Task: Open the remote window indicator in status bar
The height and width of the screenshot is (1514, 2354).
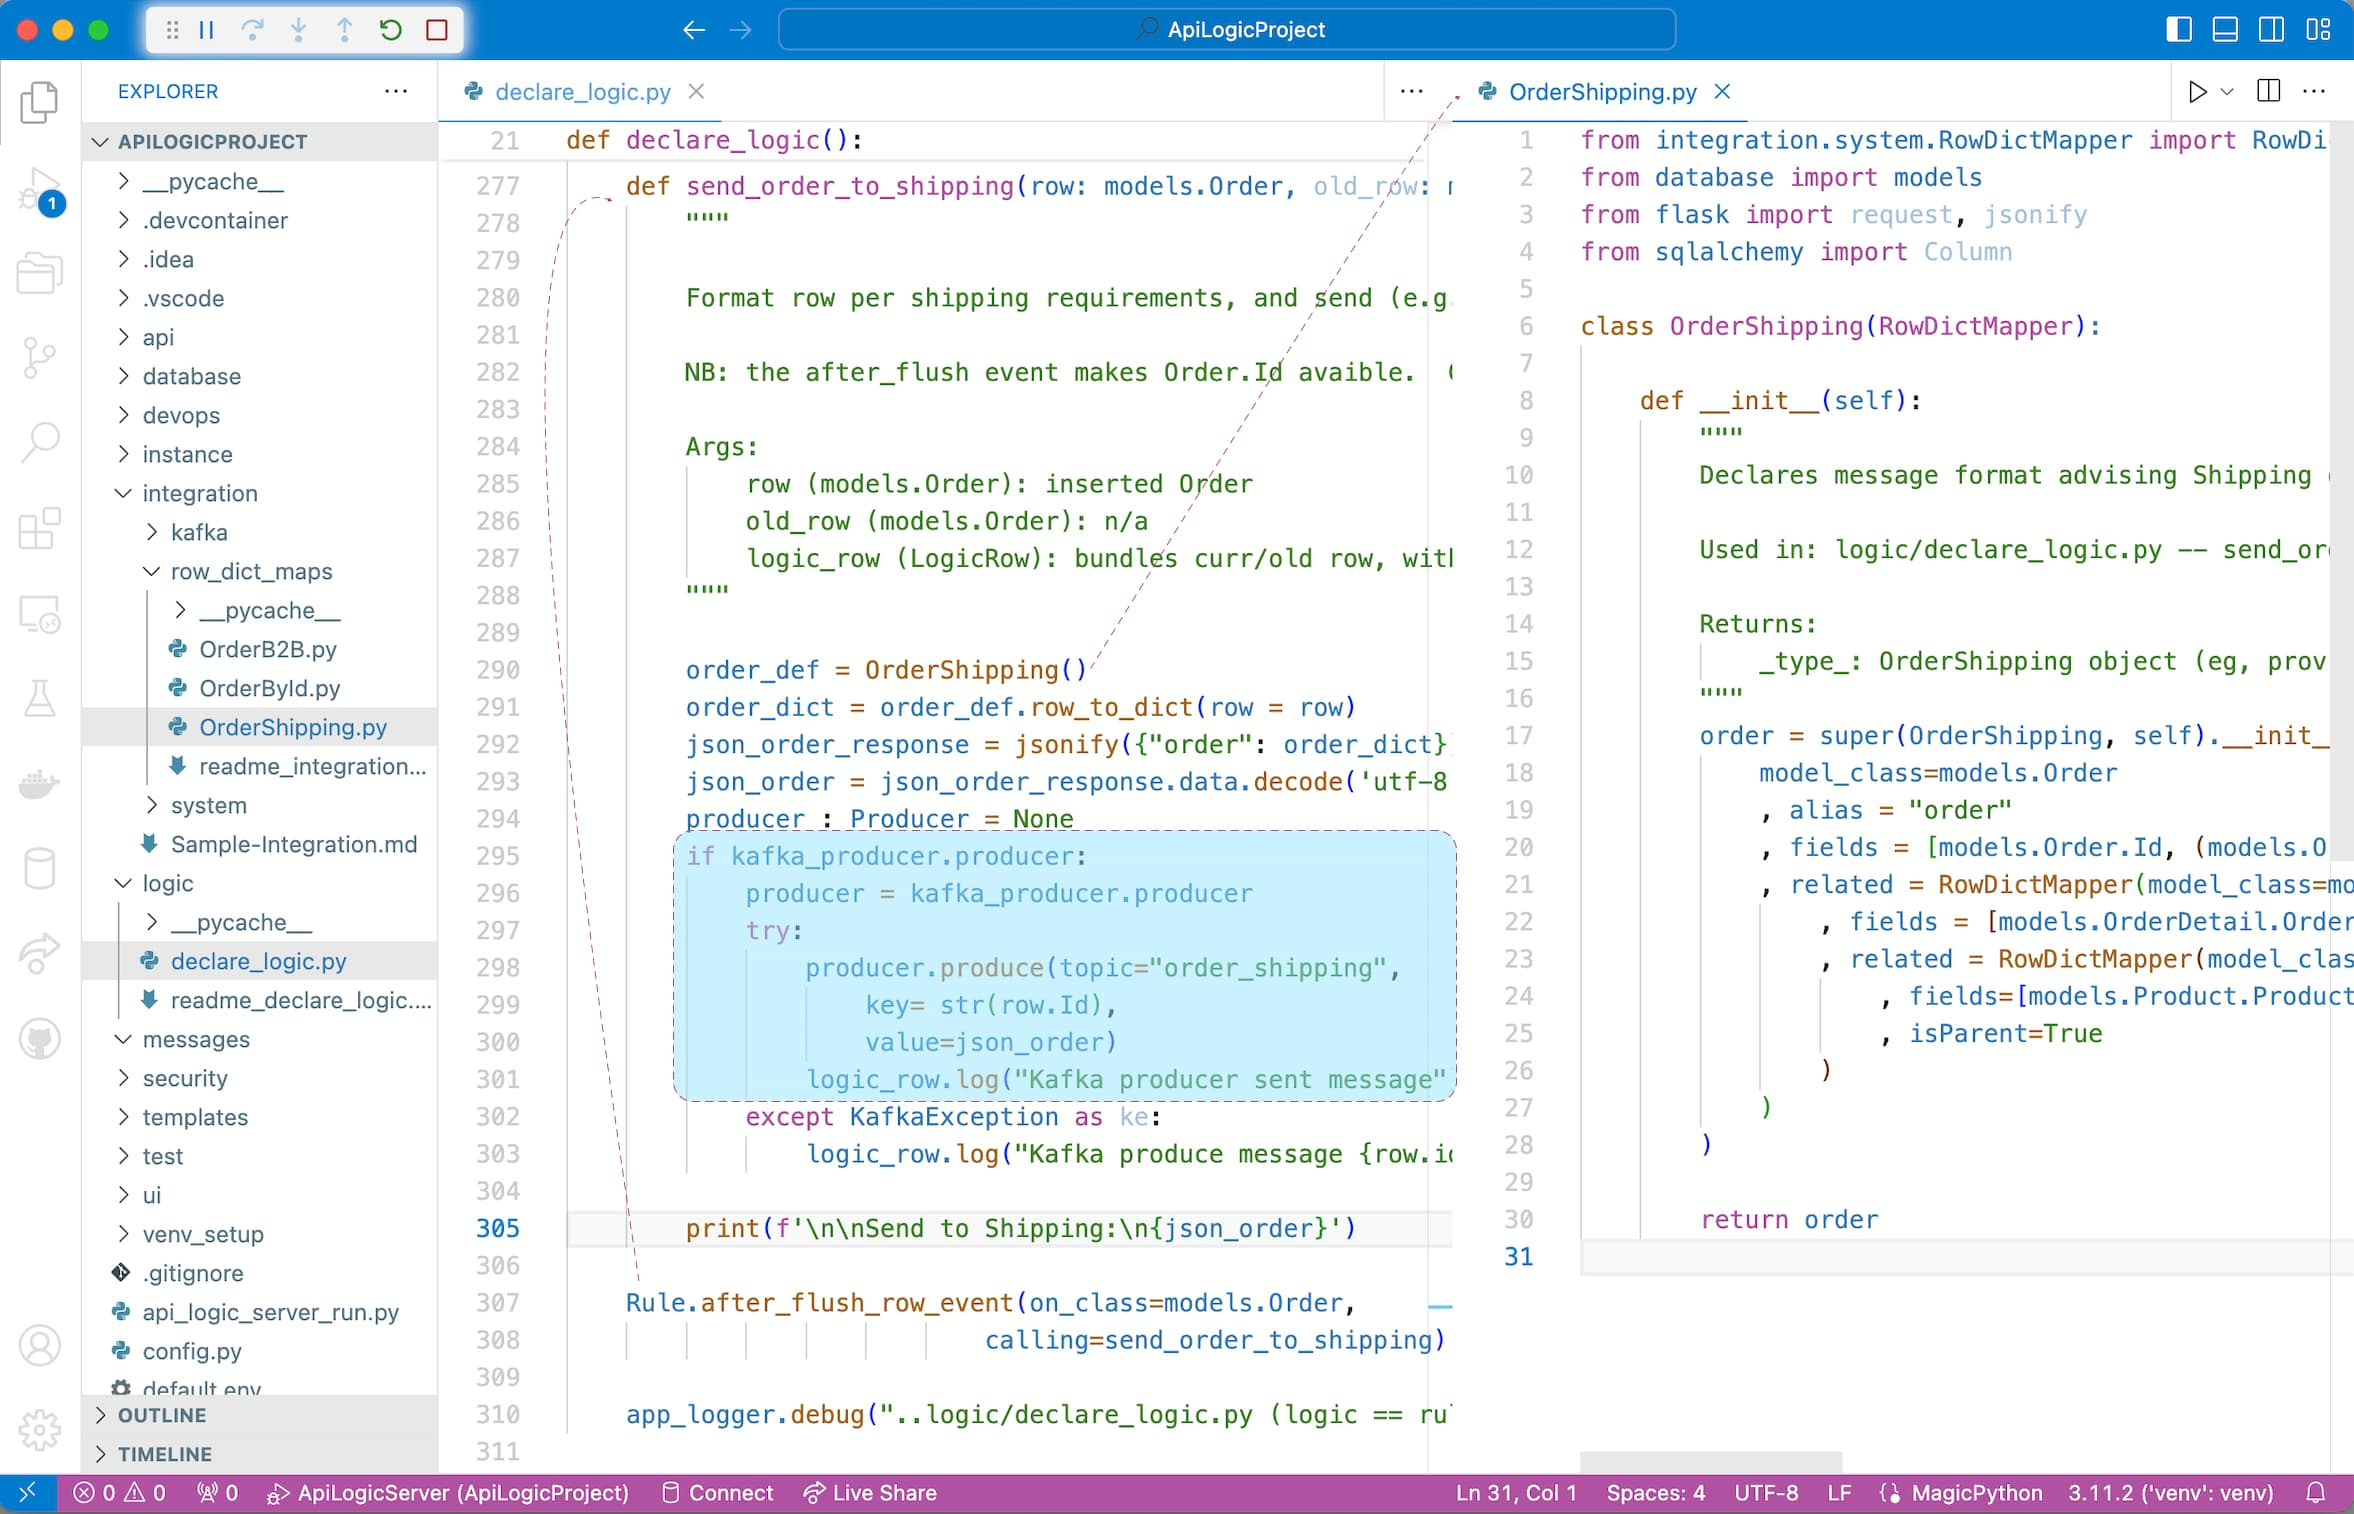Action: 28,1493
